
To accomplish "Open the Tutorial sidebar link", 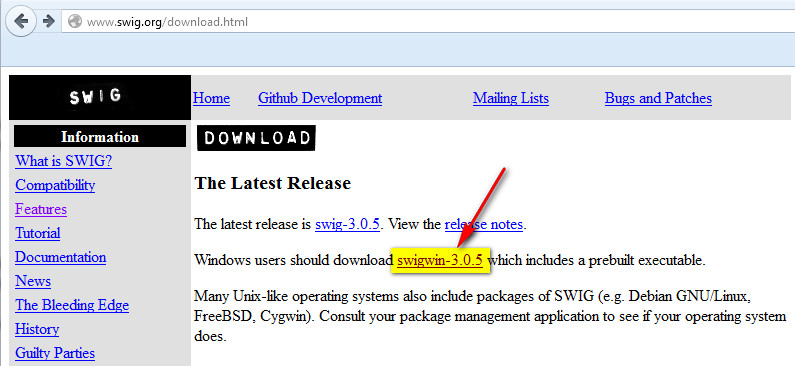I will click(x=38, y=233).
